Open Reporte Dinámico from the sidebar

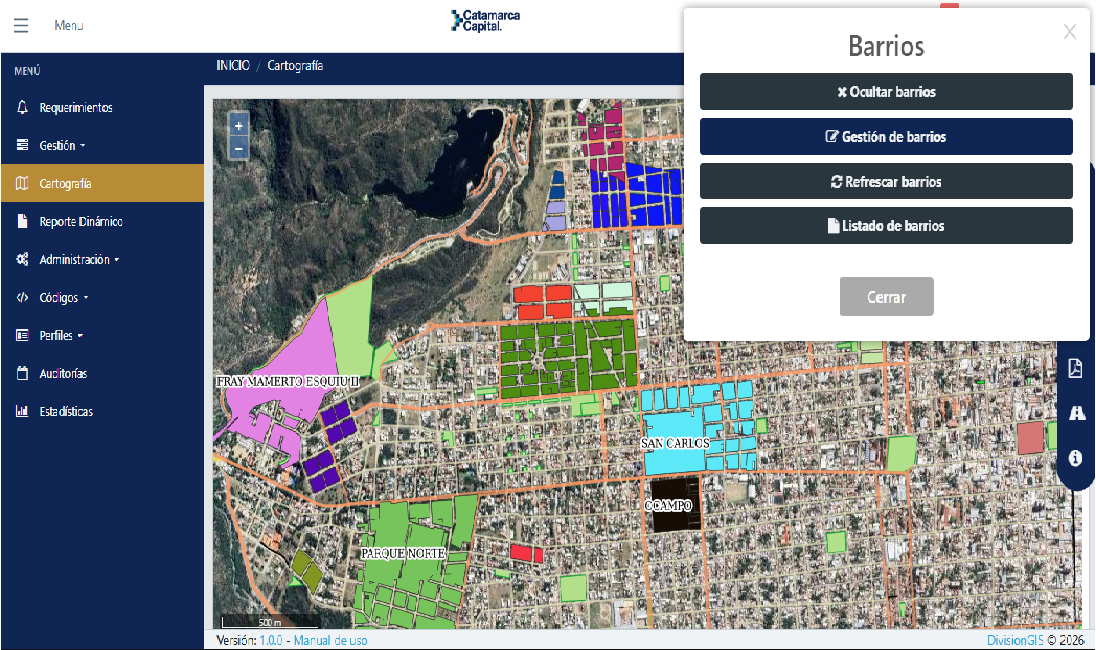(83, 221)
